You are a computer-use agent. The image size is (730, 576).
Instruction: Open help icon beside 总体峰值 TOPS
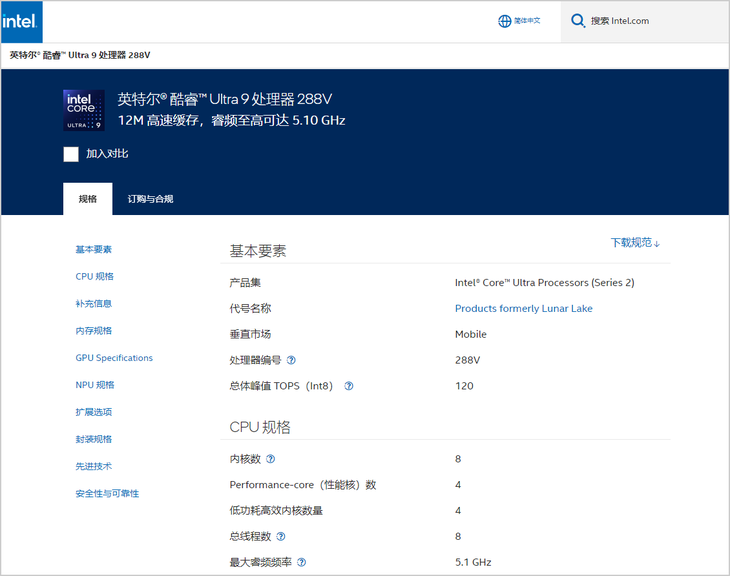click(x=348, y=386)
